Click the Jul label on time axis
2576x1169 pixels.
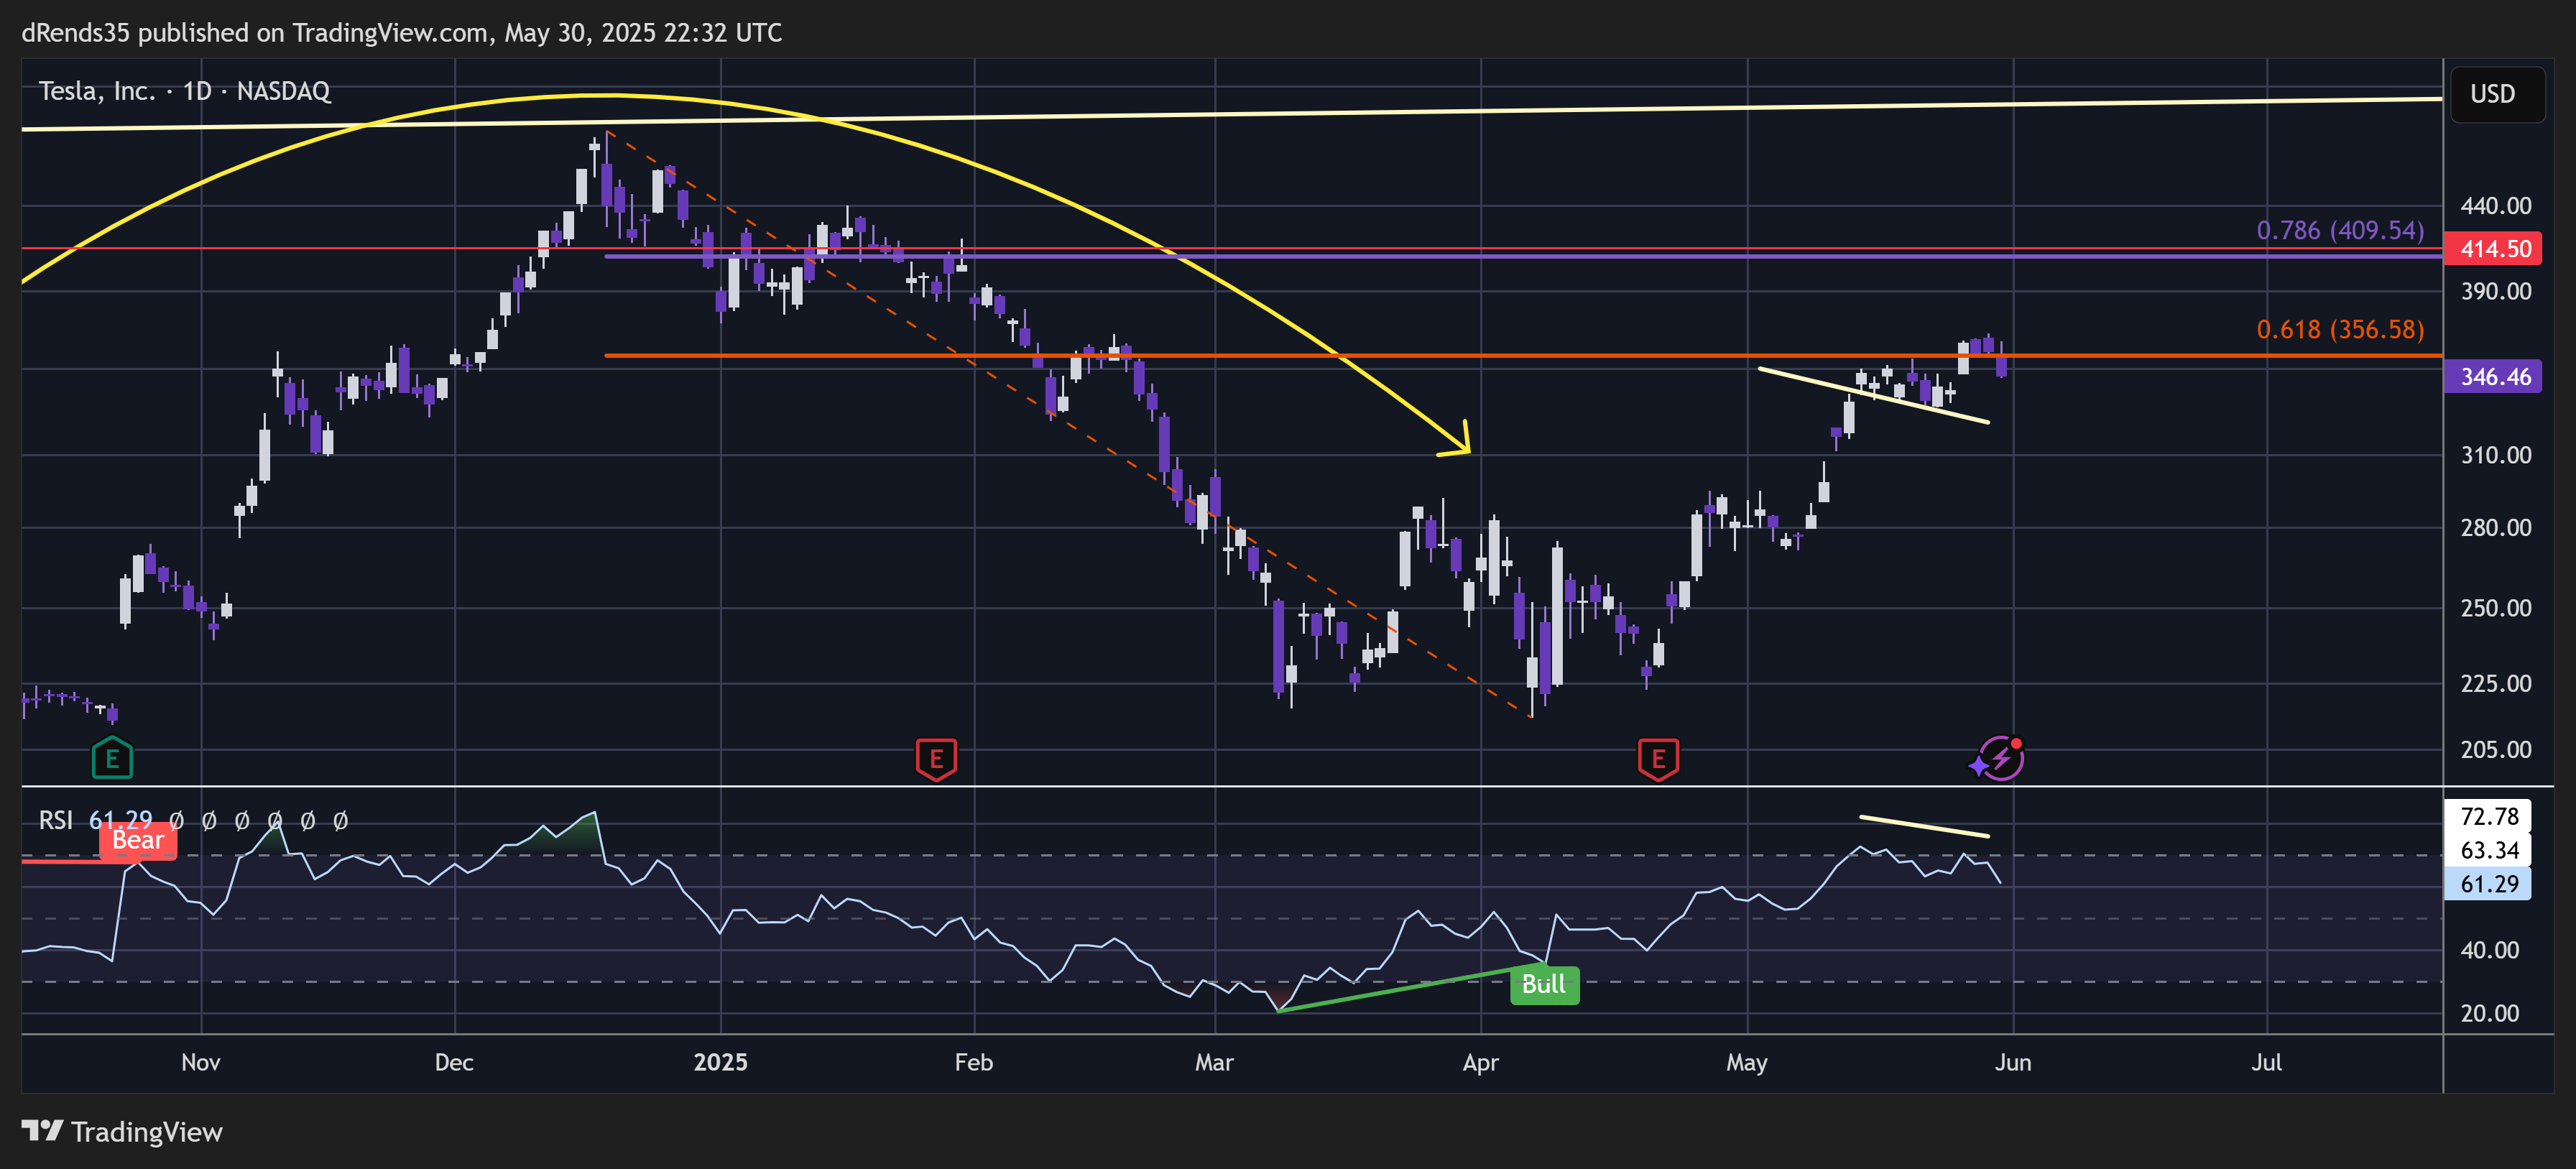(x=2266, y=1062)
